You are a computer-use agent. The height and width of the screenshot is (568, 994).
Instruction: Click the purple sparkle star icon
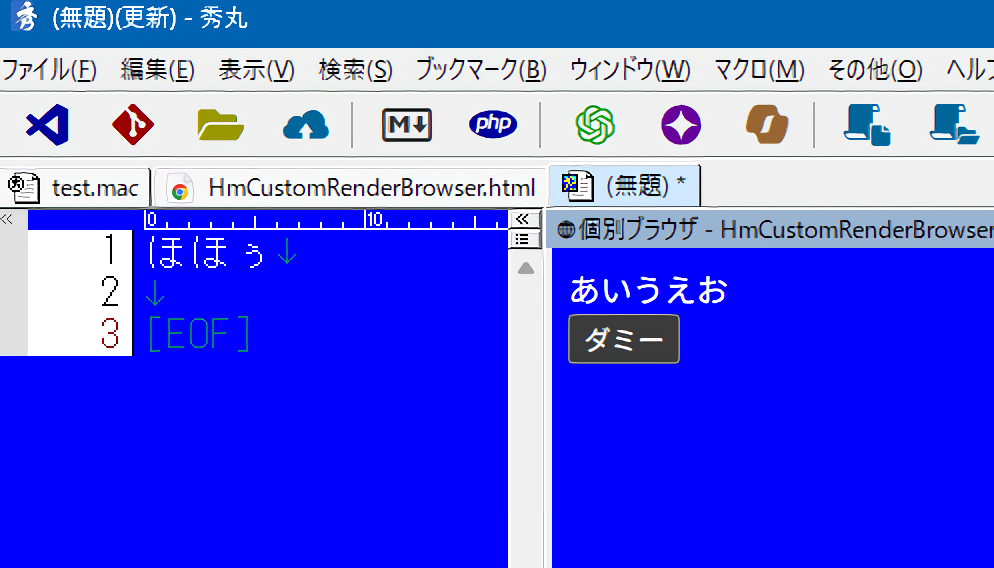(681, 125)
